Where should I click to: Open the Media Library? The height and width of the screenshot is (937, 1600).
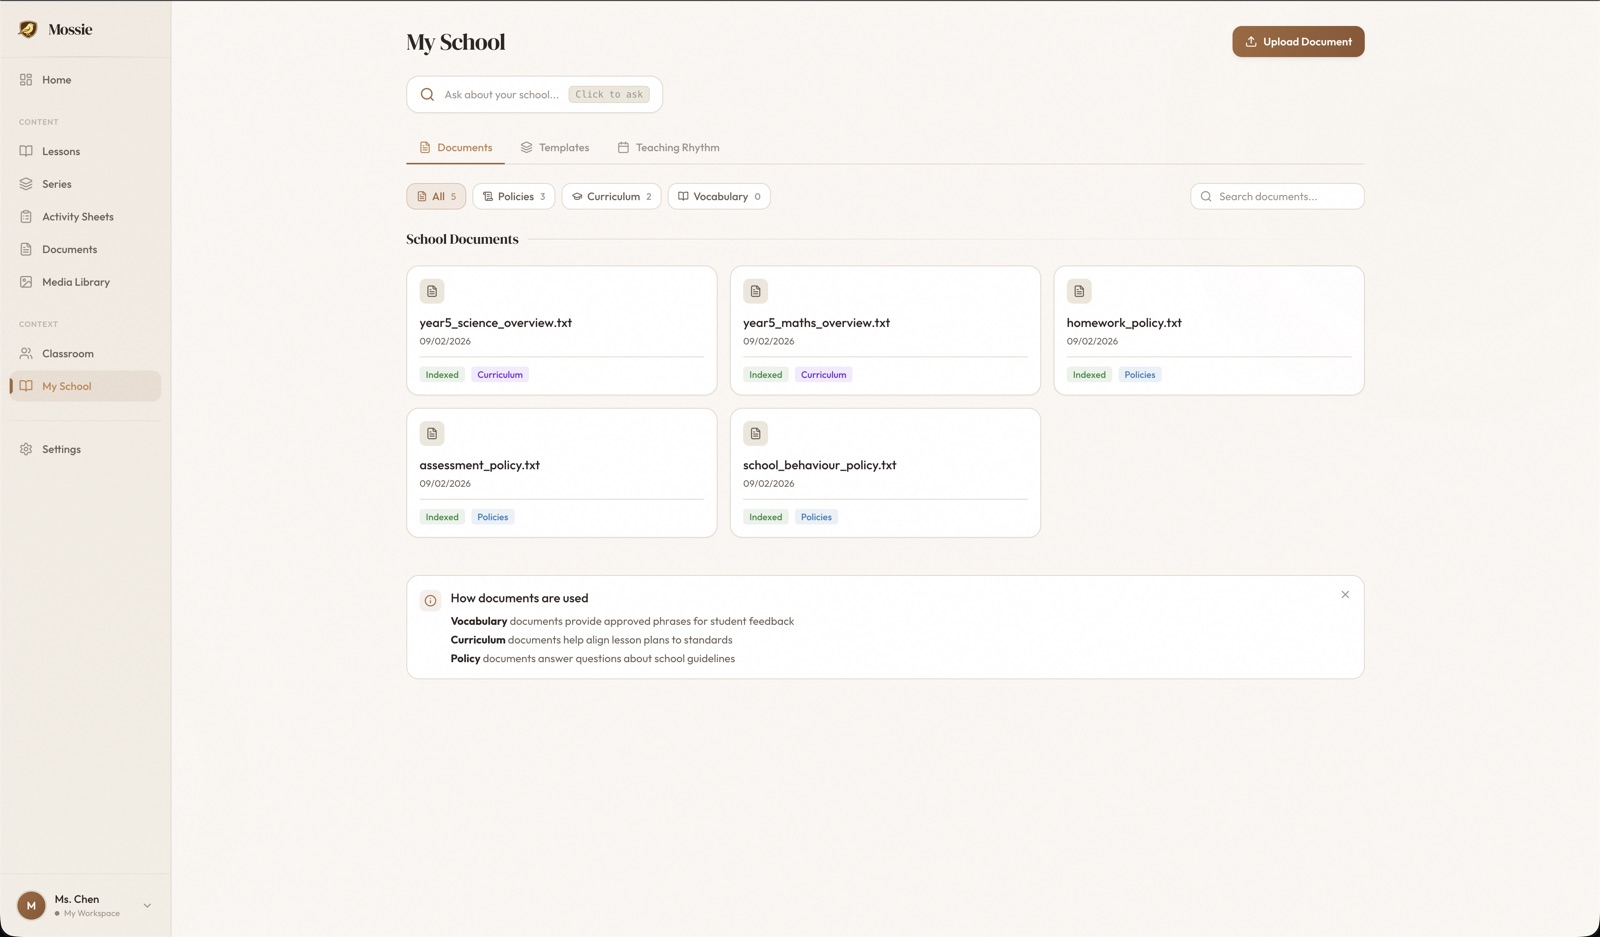tap(75, 281)
